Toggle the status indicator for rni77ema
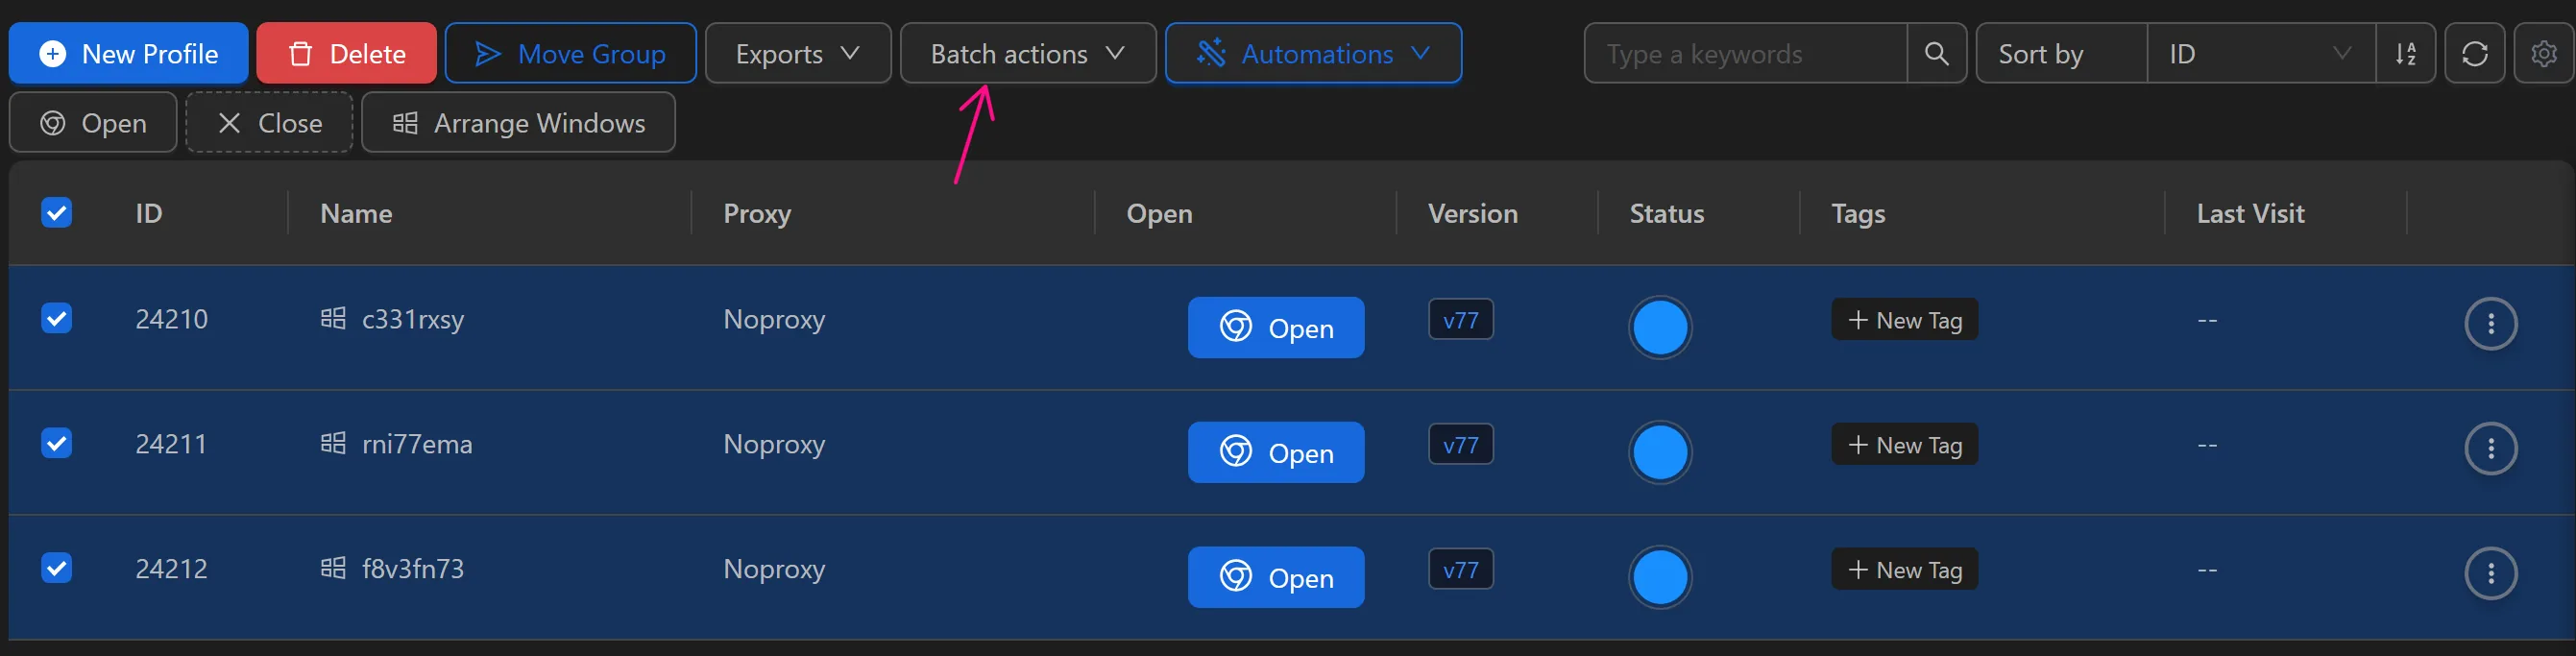 coord(1660,452)
